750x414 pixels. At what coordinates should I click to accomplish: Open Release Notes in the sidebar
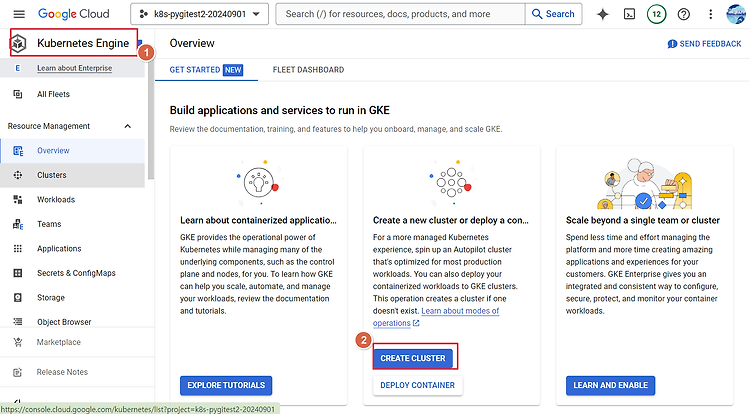coord(62,372)
